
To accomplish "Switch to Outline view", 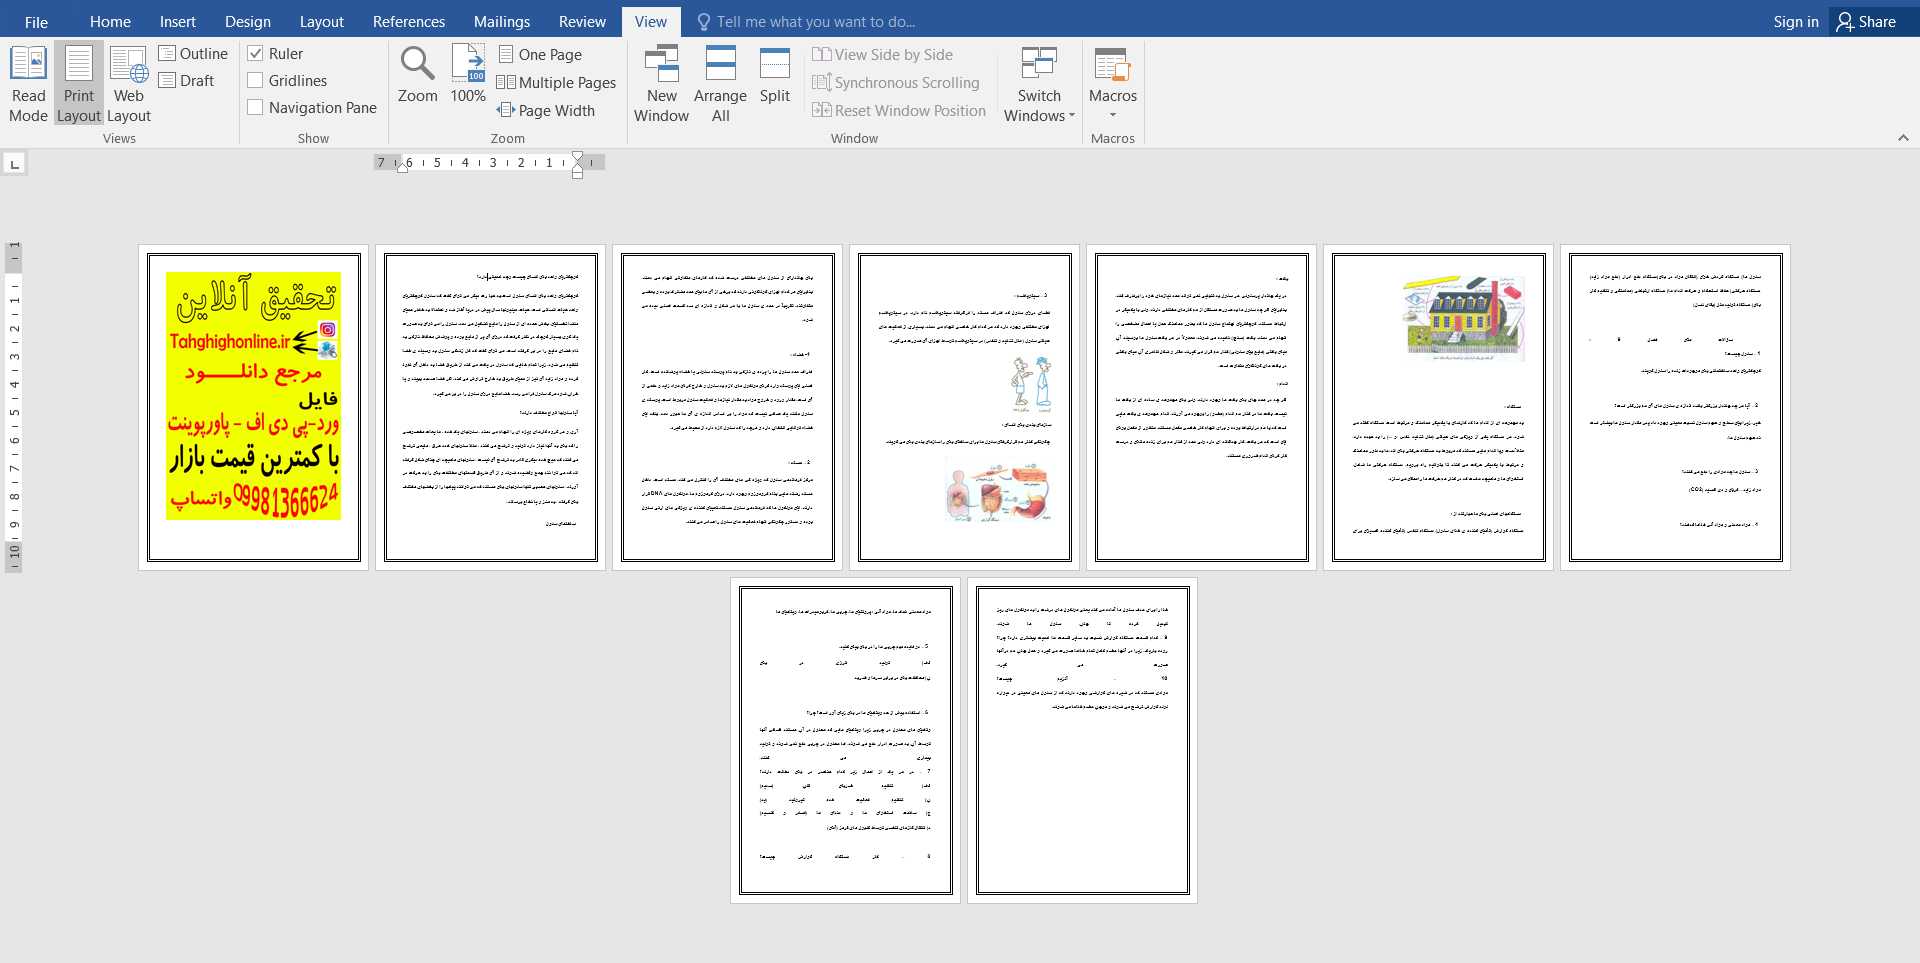I will click(193, 53).
